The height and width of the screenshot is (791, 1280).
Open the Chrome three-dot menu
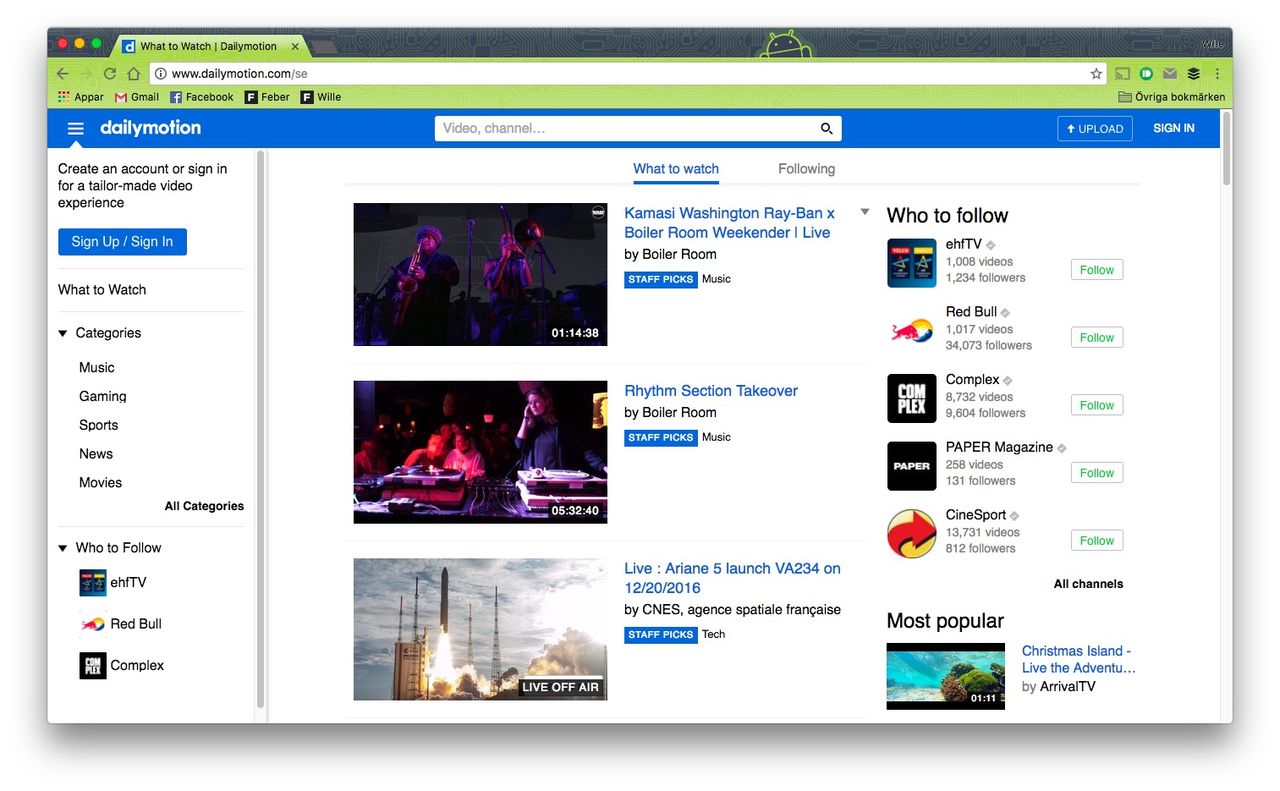(1217, 74)
